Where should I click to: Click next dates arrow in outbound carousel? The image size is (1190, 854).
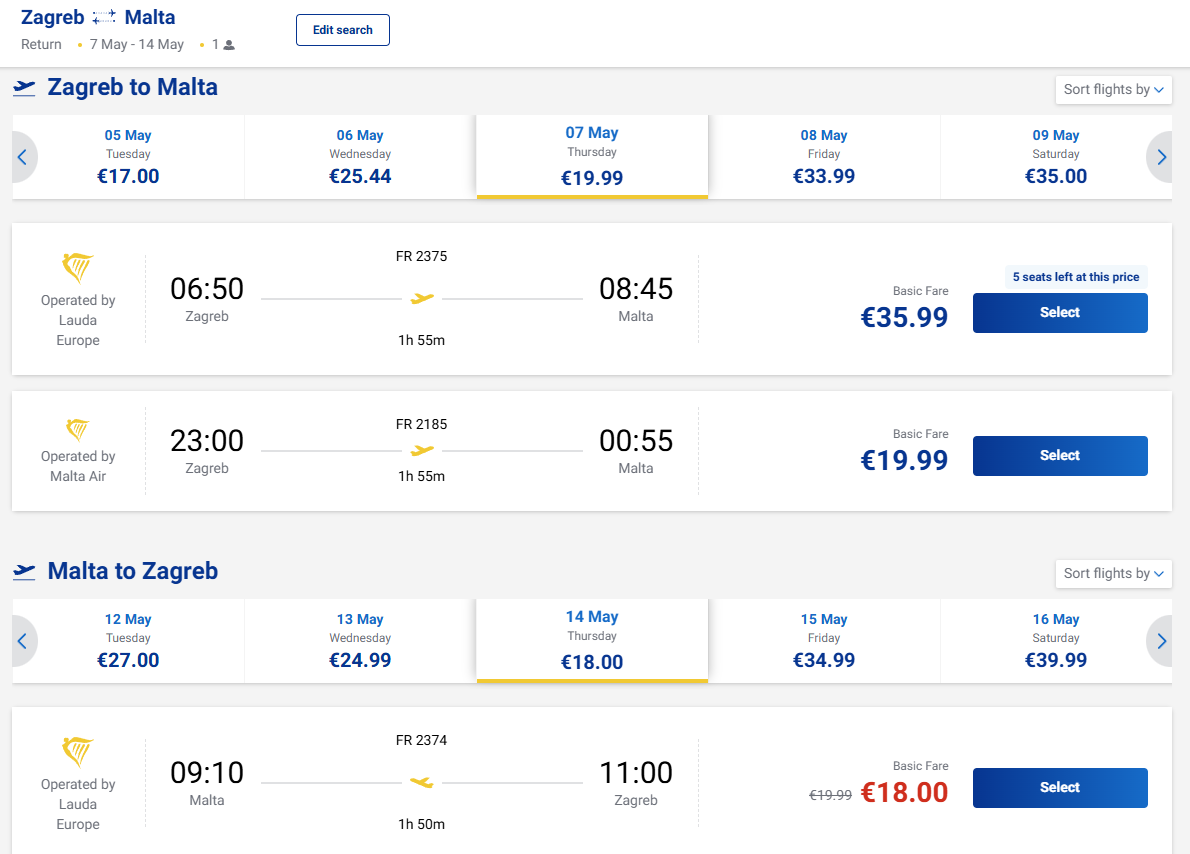(1161, 157)
